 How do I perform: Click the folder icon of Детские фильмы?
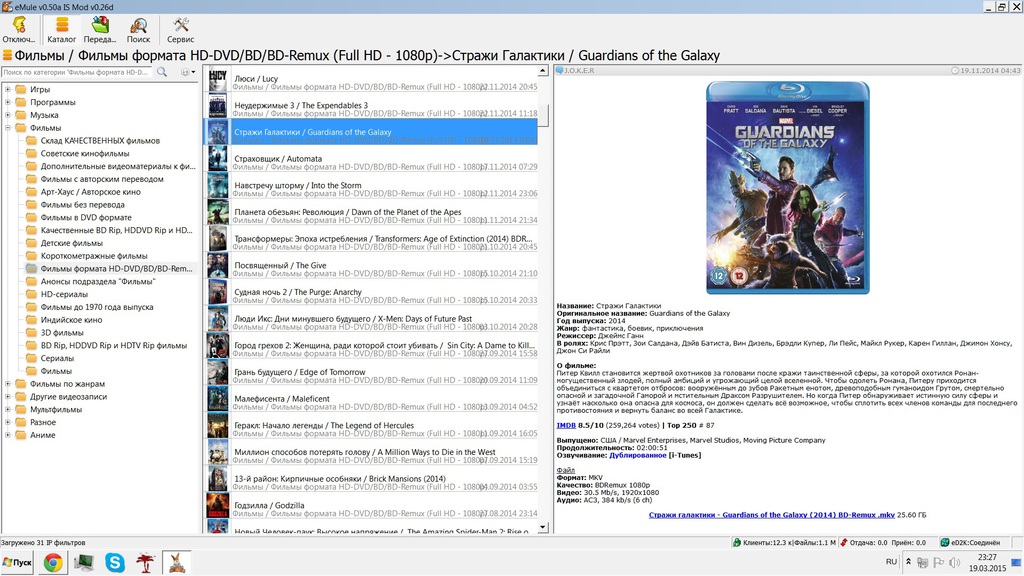point(31,243)
